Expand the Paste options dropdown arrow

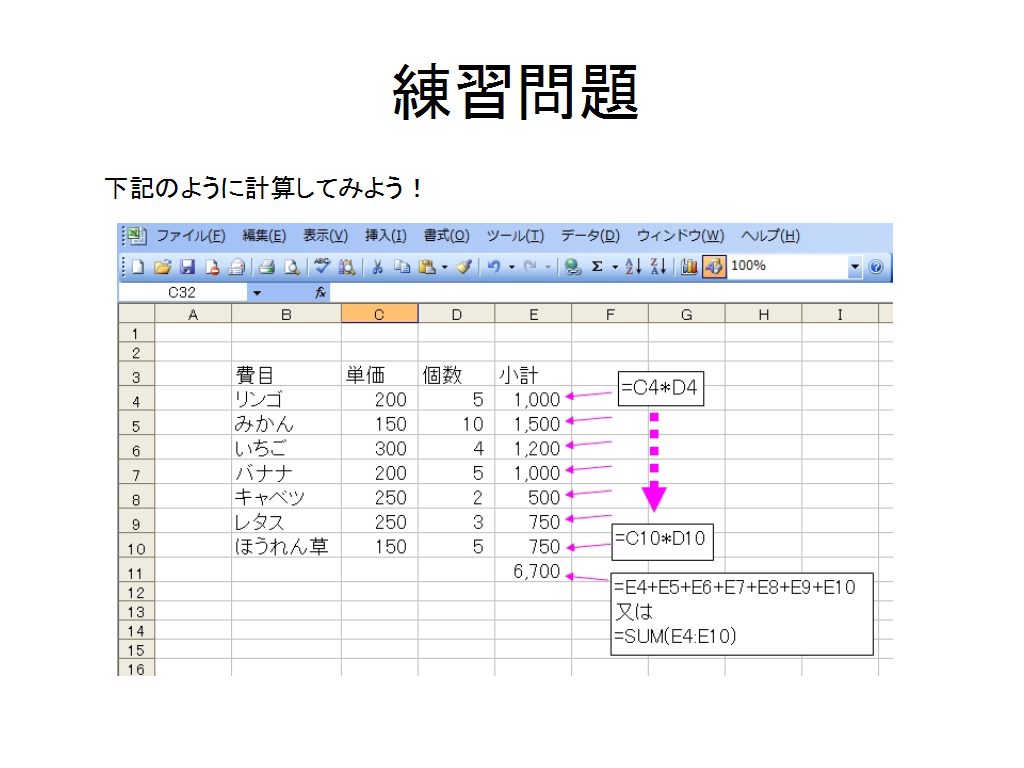(444, 267)
